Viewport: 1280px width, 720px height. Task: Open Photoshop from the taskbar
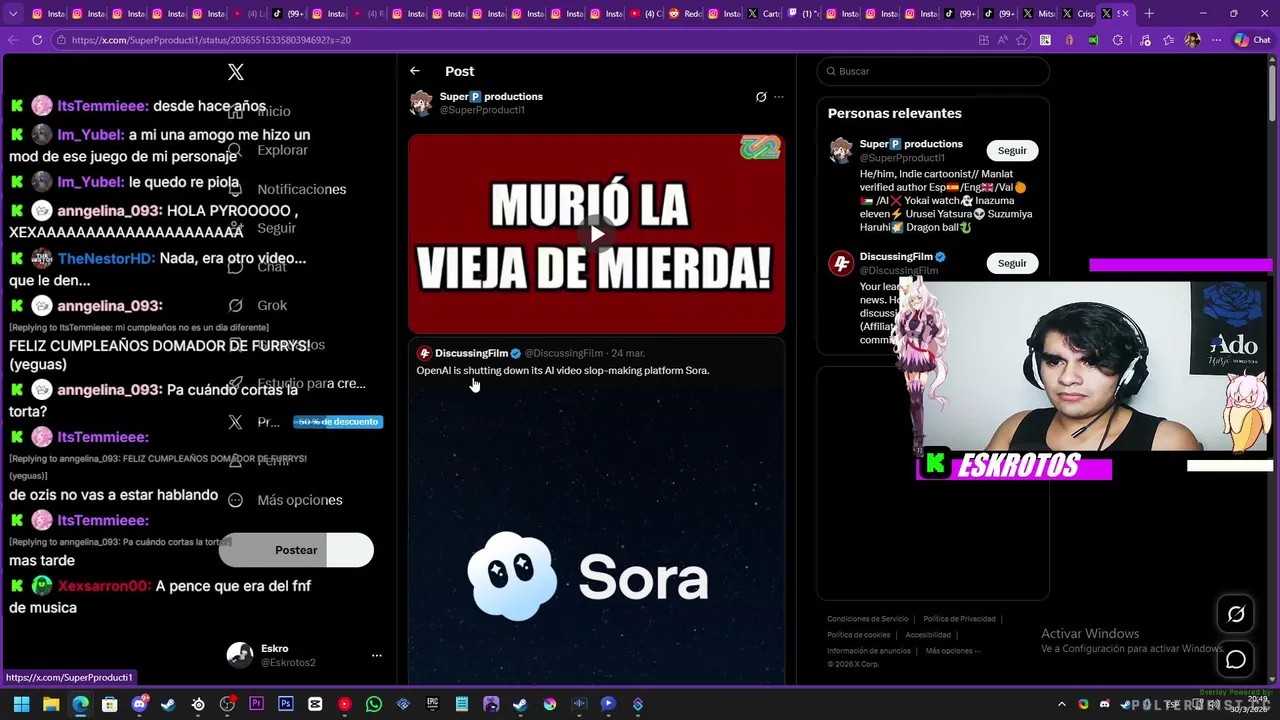point(286,705)
